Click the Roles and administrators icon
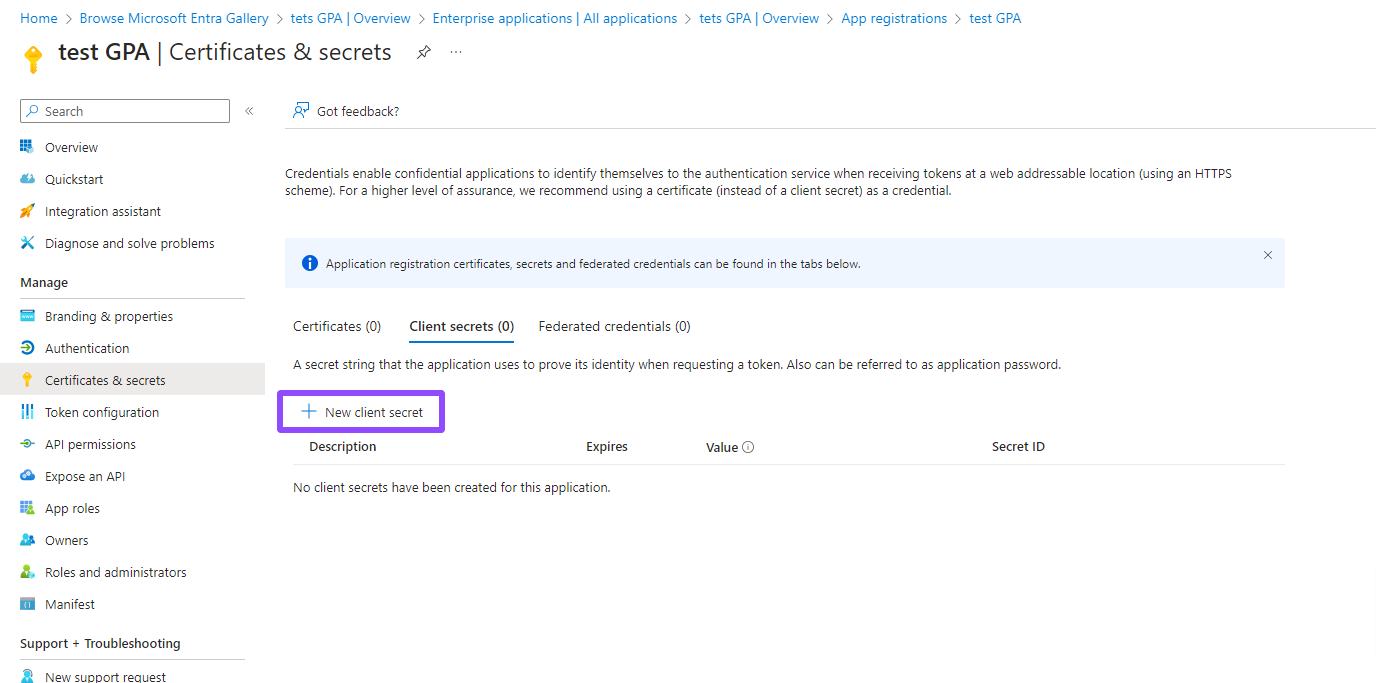Screen dimensions: 1376x683 point(27,572)
